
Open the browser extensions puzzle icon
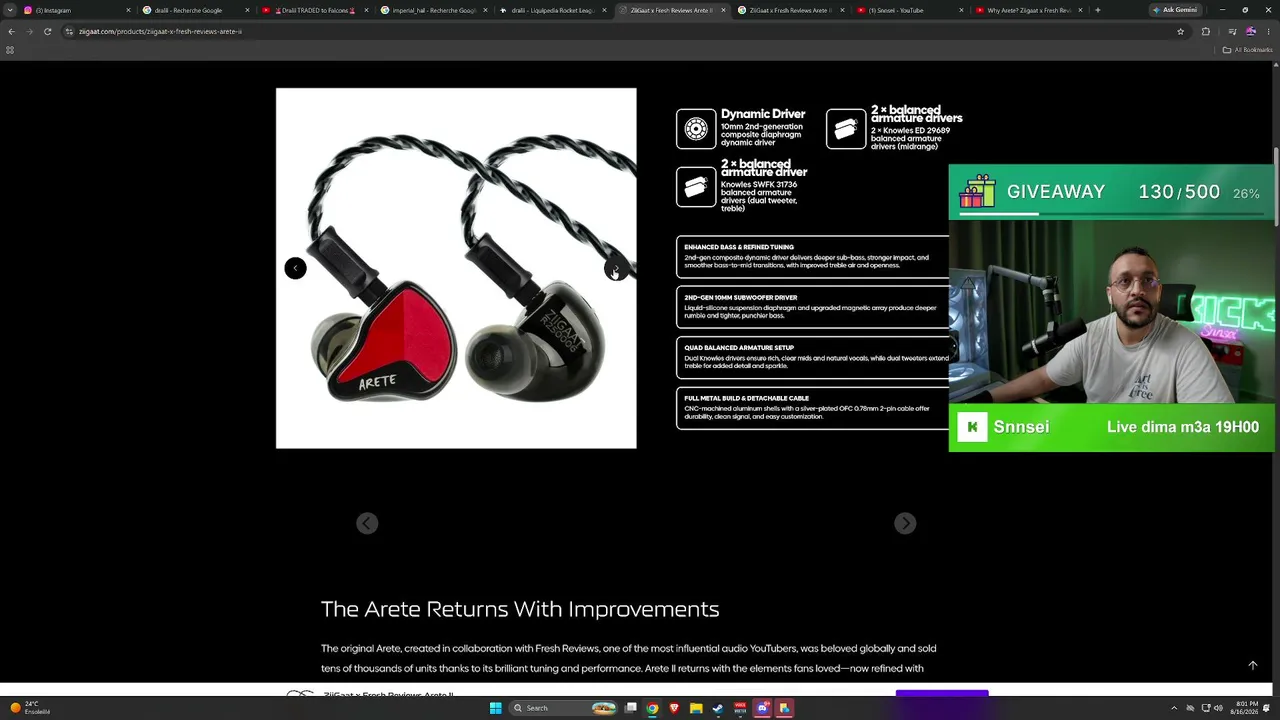1205,31
